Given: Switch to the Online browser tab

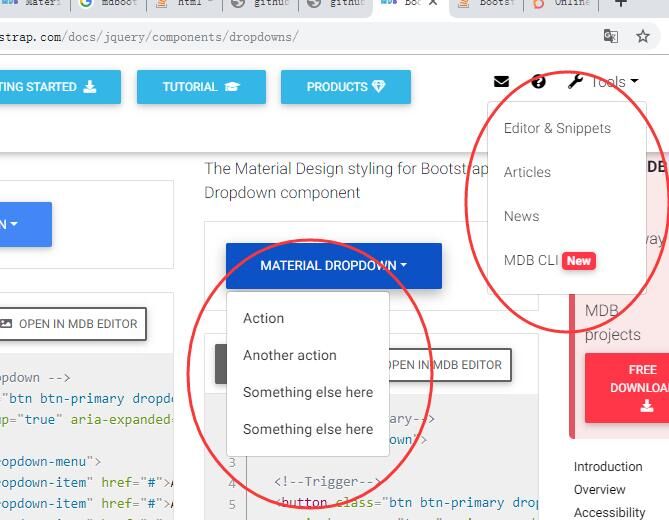Looking at the screenshot, I should tap(561, 3).
